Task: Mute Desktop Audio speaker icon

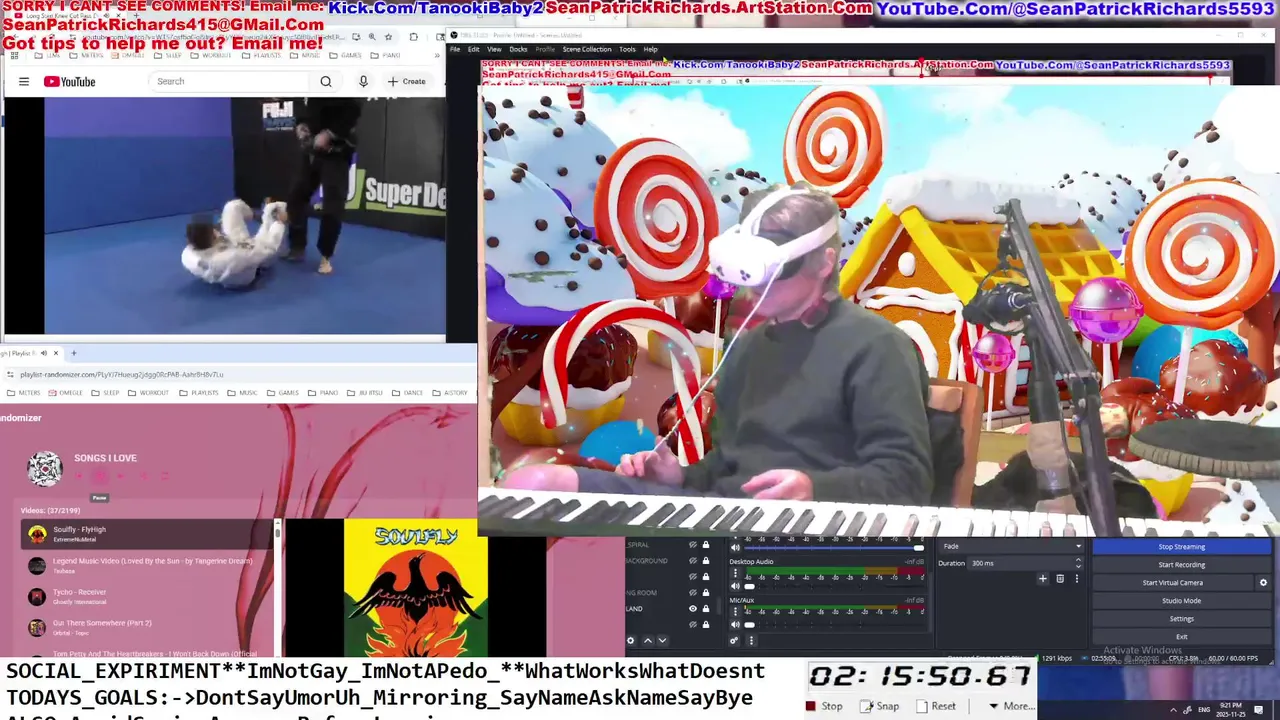Action: [735, 586]
